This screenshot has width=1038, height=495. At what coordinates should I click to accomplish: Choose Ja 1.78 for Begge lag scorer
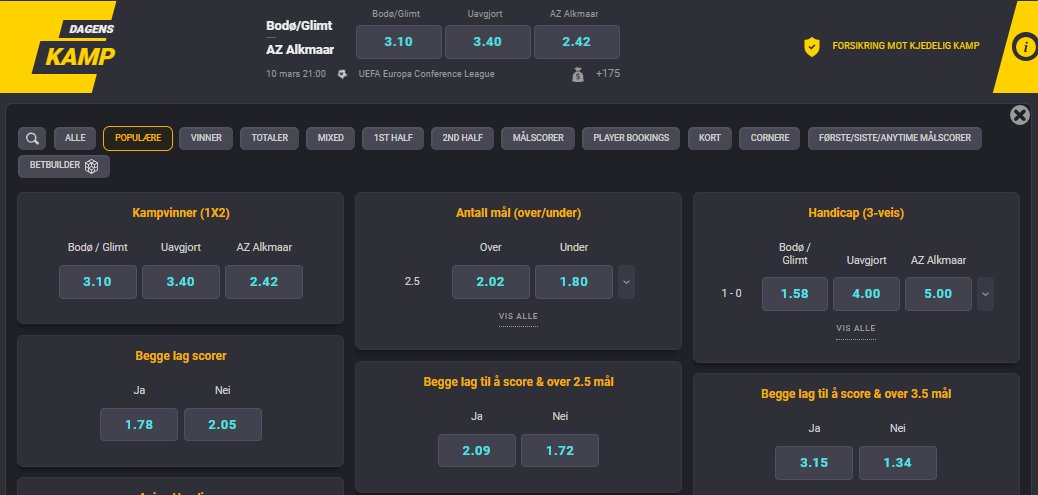(139, 425)
